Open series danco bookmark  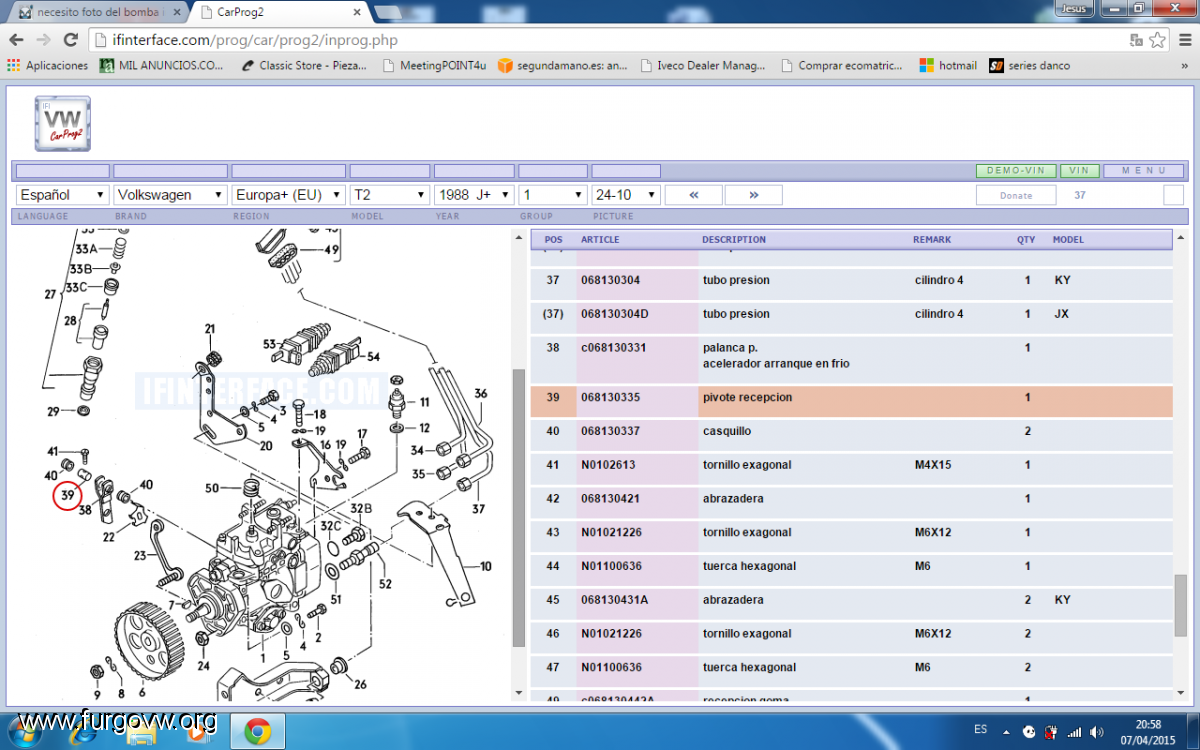(x=1029, y=66)
